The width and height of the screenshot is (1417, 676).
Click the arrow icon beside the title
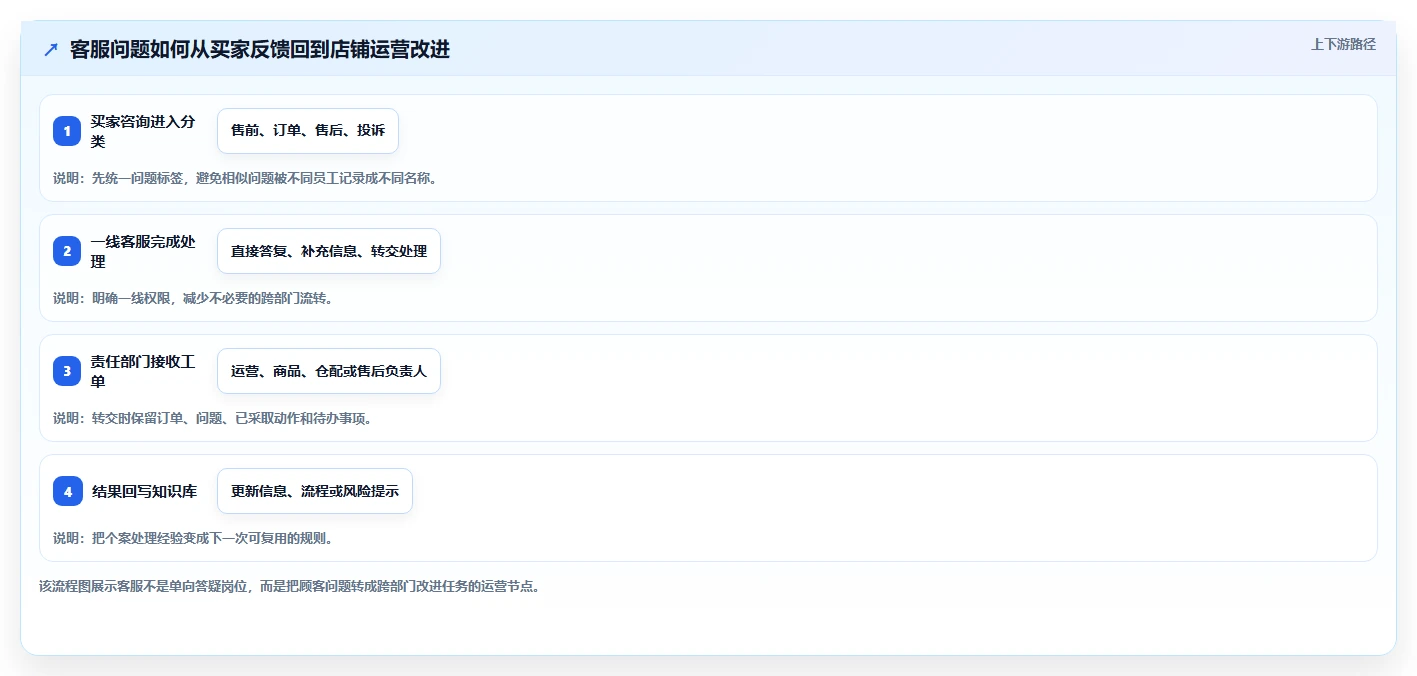click(x=51, y=49)
